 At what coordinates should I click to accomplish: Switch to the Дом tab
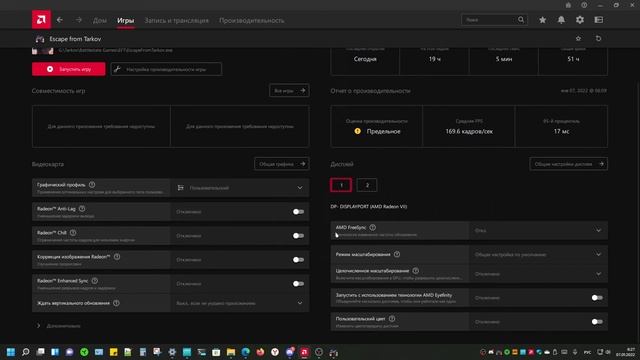(100, 20)
